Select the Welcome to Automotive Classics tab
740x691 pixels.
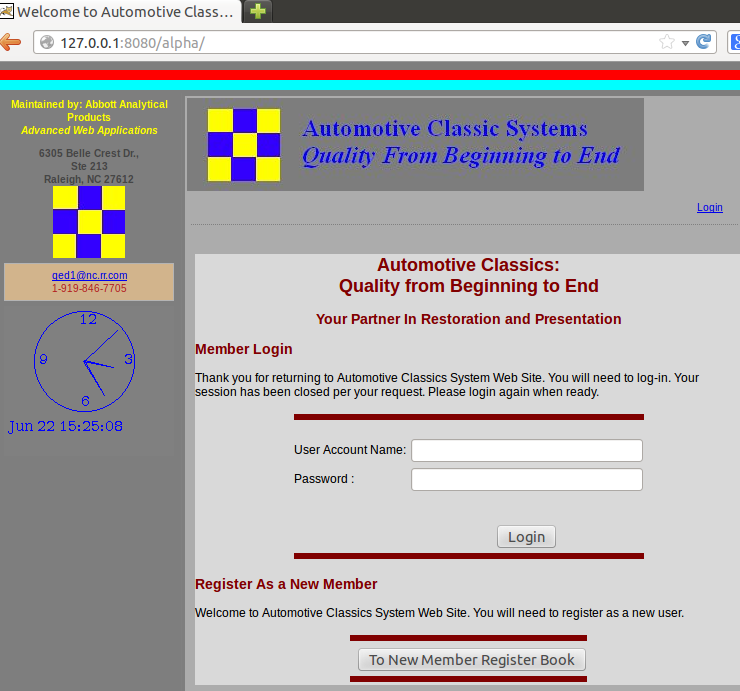coord(125,12)
